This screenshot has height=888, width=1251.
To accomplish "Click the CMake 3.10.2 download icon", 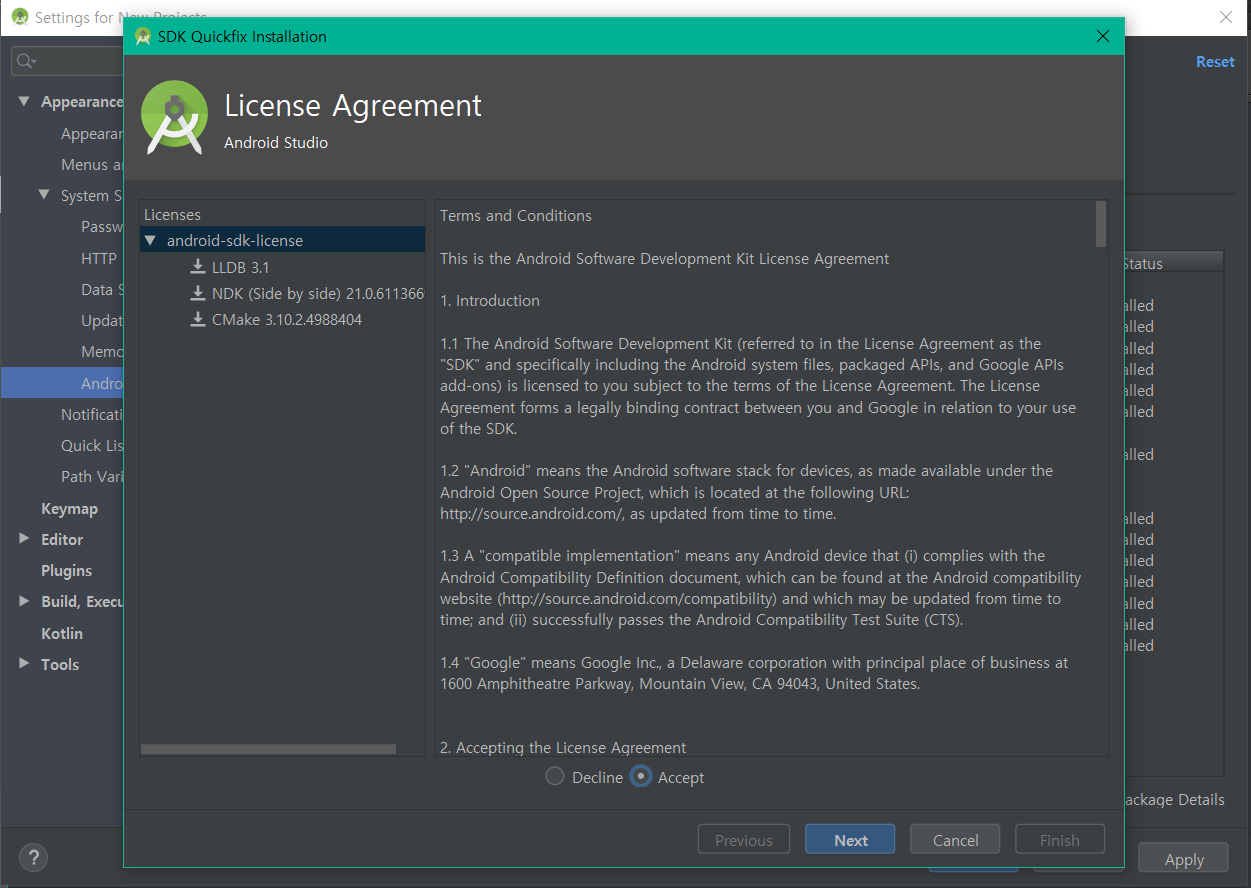I will 197,320.
